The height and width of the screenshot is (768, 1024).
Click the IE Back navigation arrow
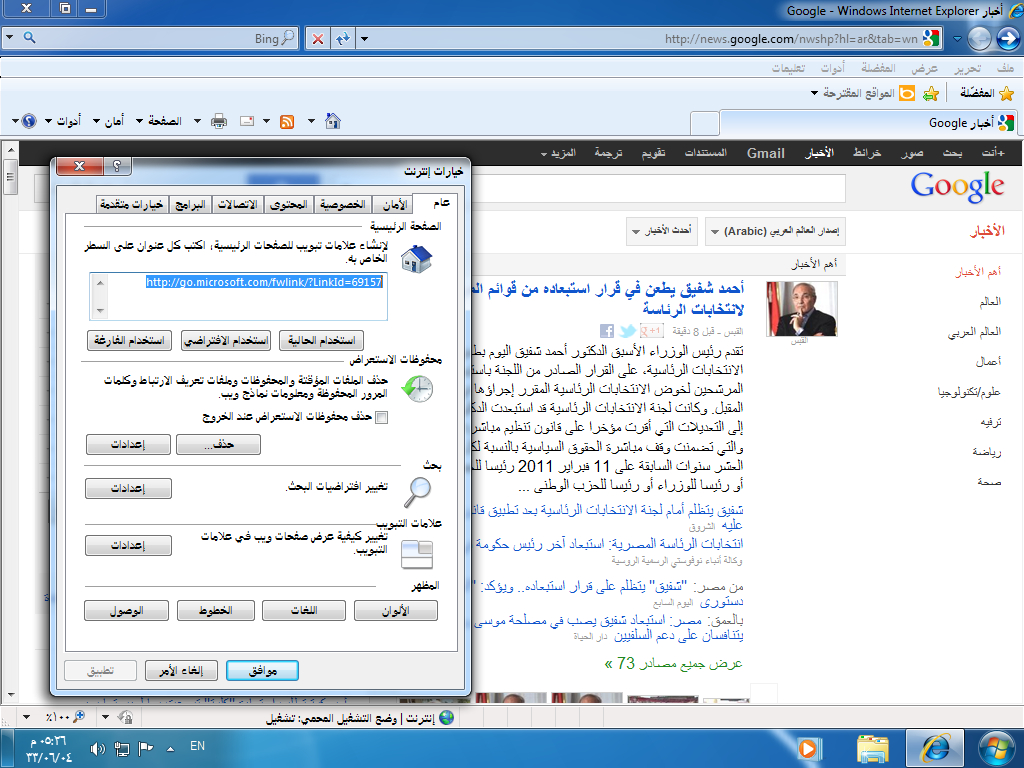coord(1008,39)
